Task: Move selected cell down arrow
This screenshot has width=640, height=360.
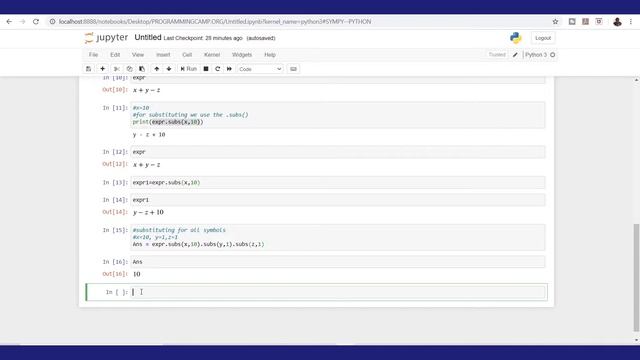Action: [x=169, y=69]
